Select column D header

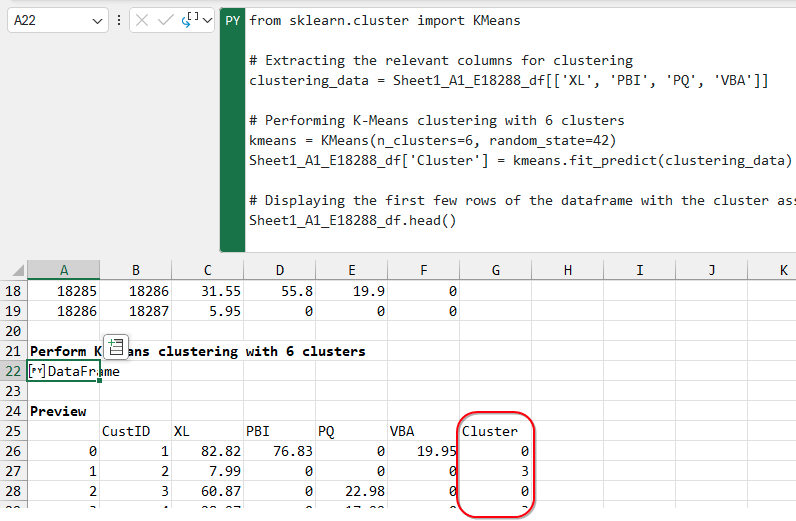[279, 270]
